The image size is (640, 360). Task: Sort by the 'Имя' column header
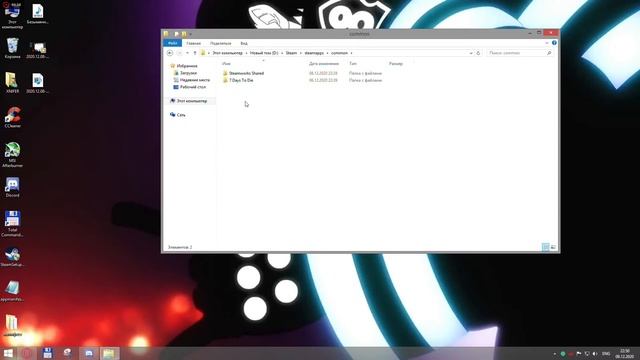pos(226,64)
